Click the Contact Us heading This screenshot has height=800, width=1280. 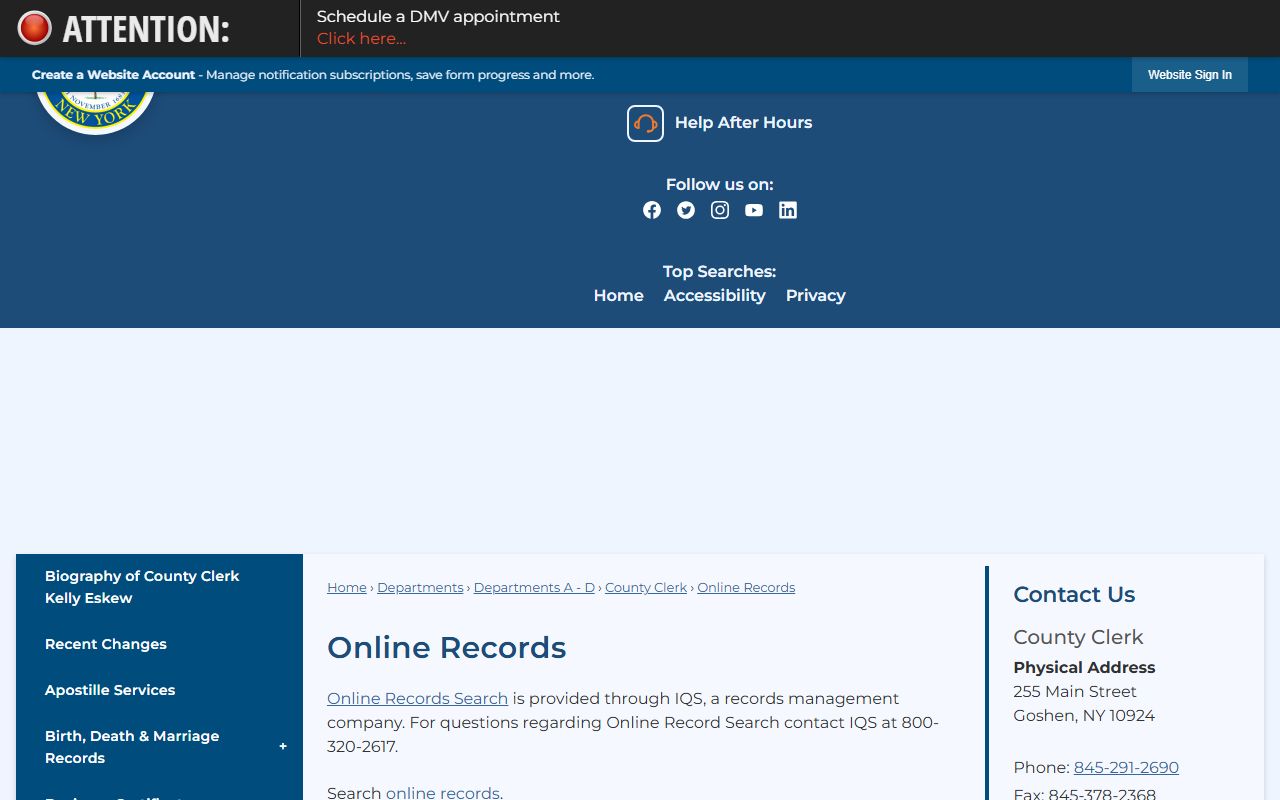[x=1074, y=595]
